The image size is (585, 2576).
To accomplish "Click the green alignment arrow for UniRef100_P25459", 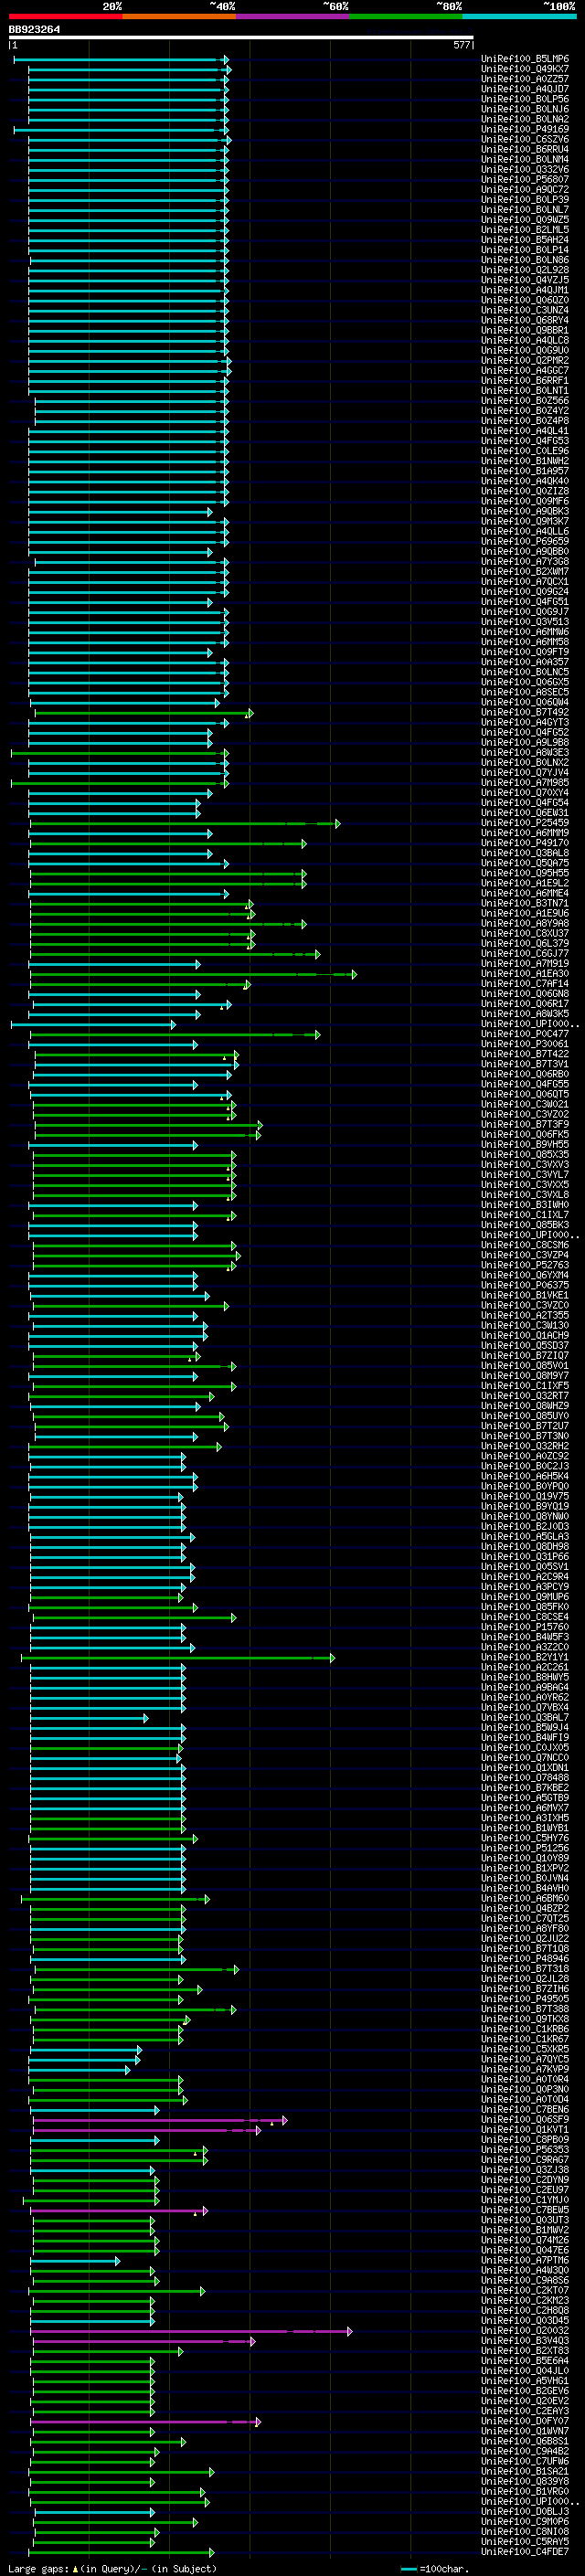I will point(185,824).
